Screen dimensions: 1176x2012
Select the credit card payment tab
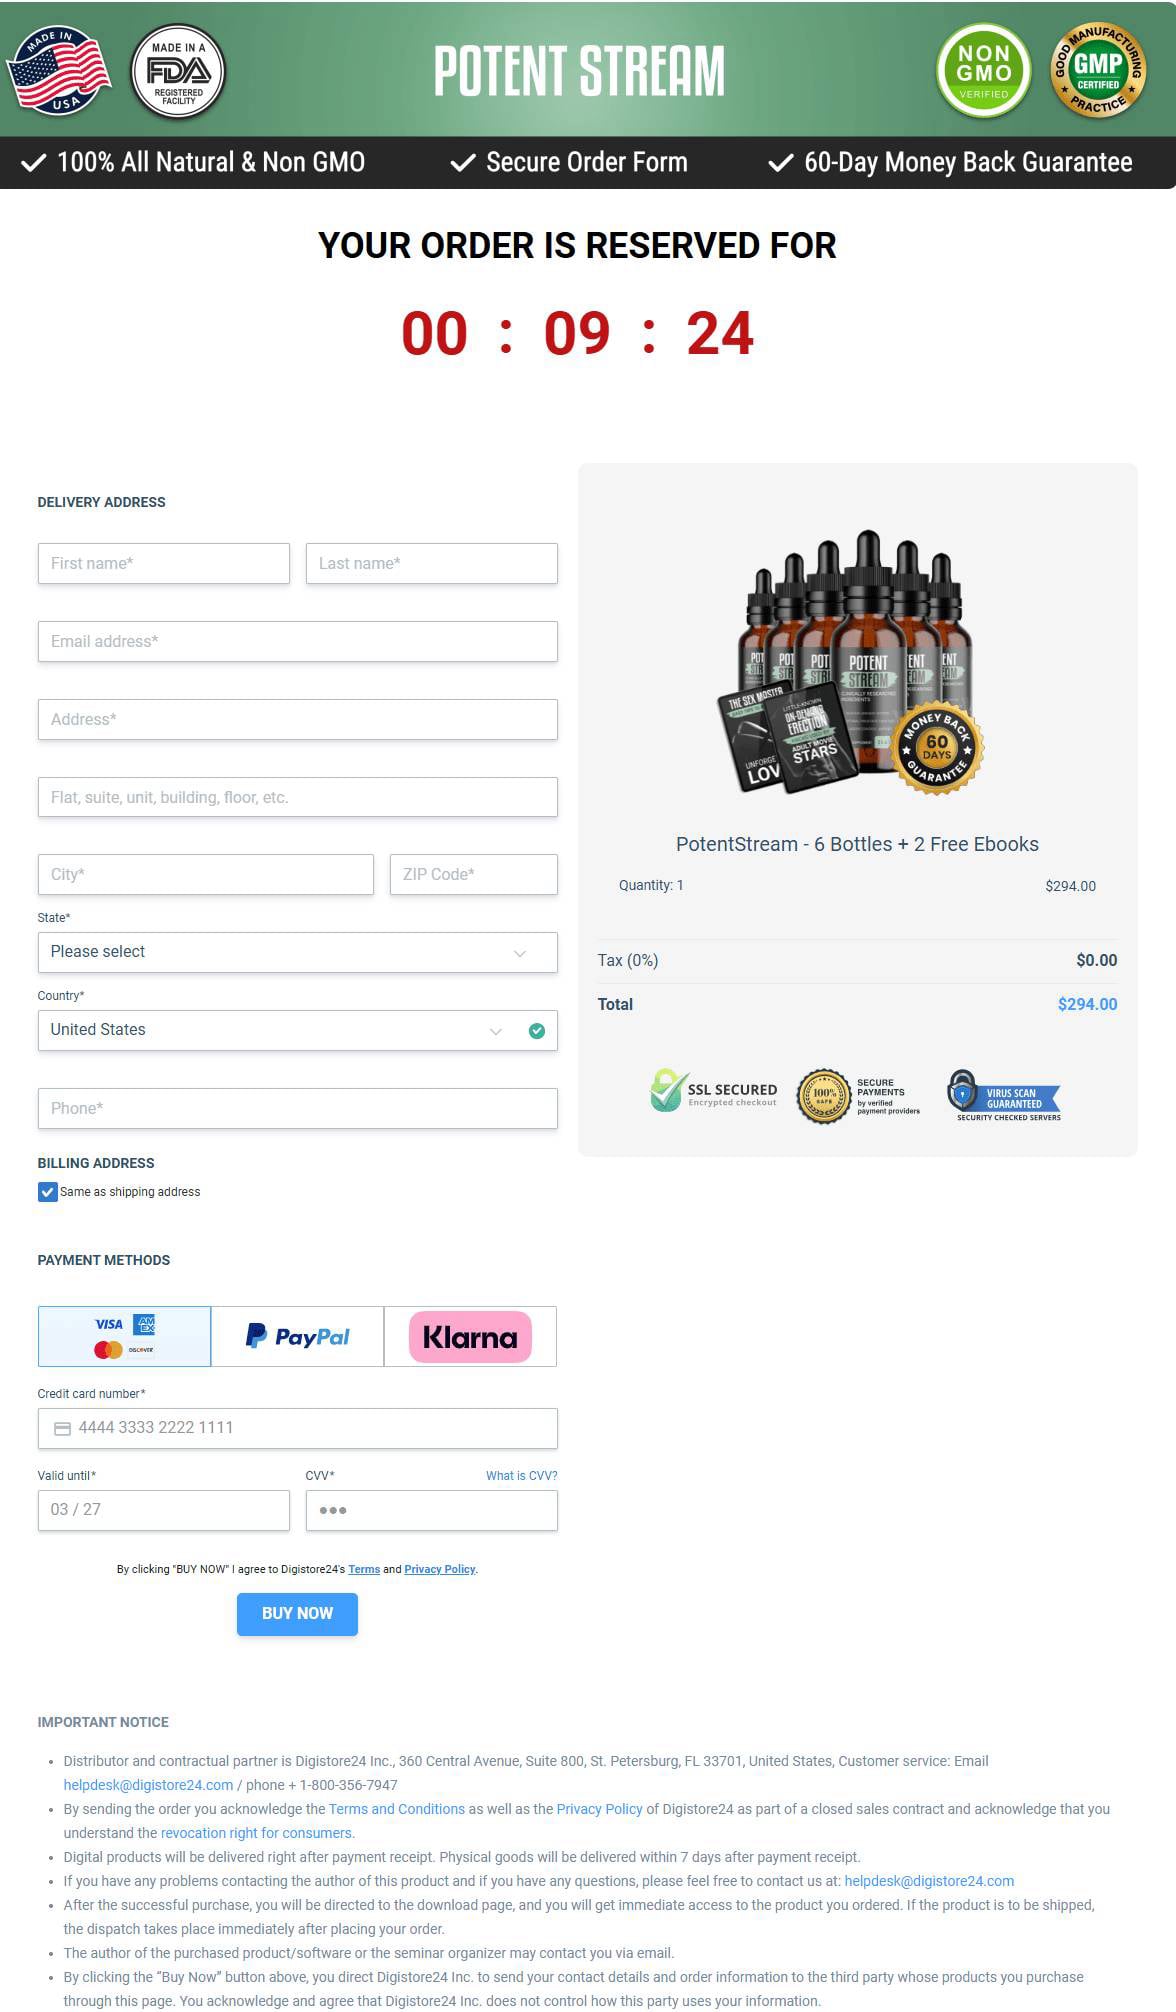pyautogui.click(x=124, y=1336)
